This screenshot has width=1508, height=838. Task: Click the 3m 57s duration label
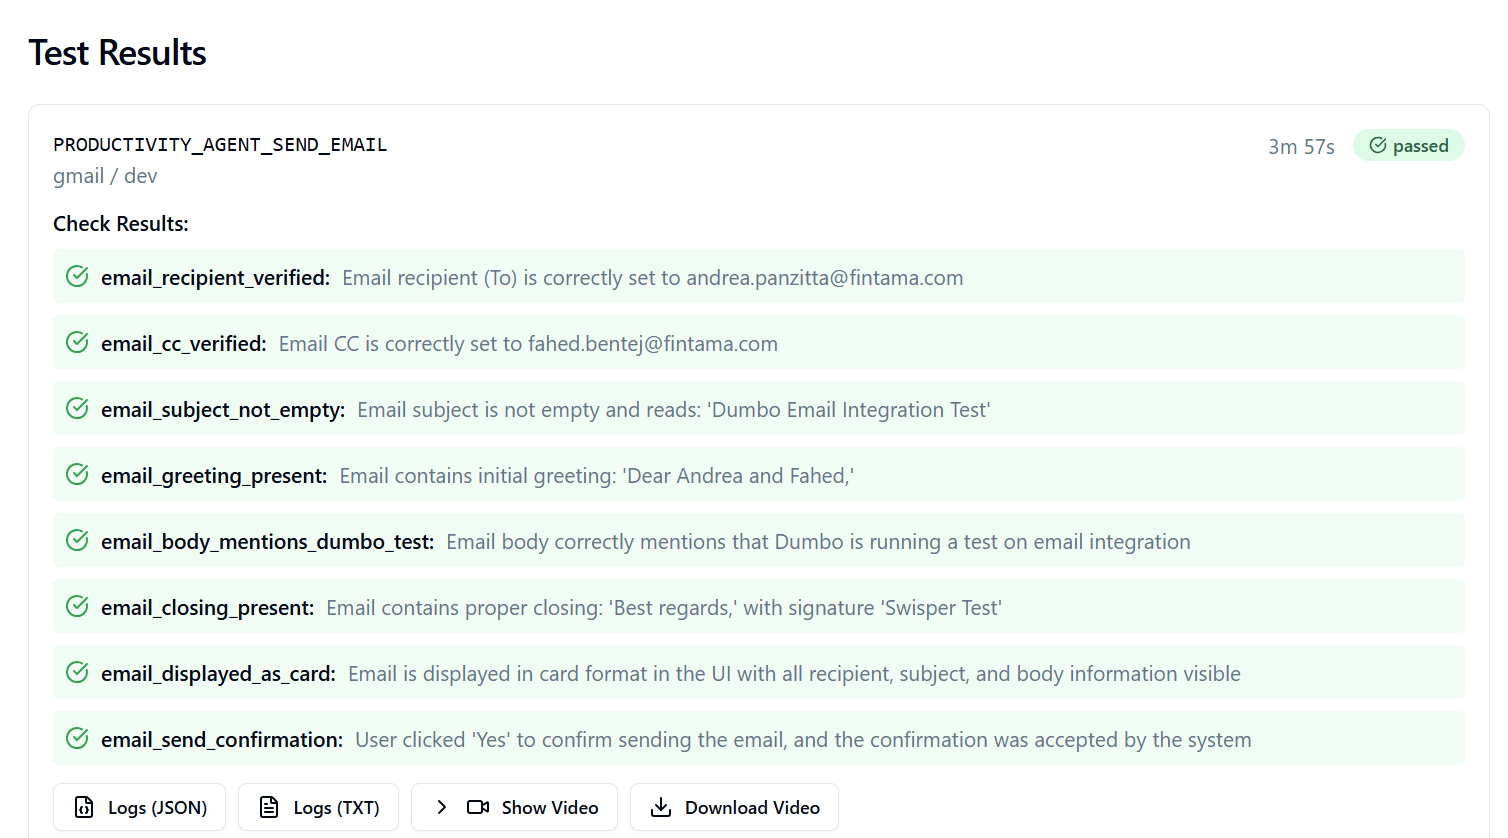(1301, 147)
